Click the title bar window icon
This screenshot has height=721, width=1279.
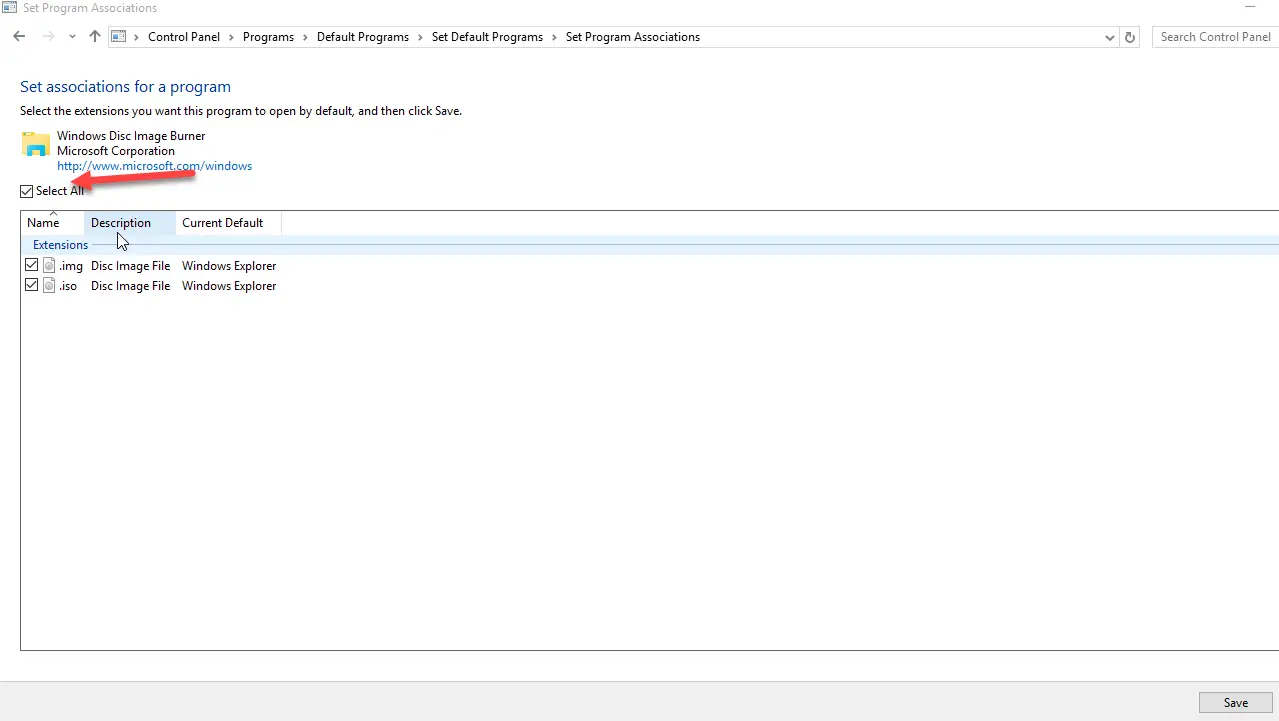tap(9, 8)
